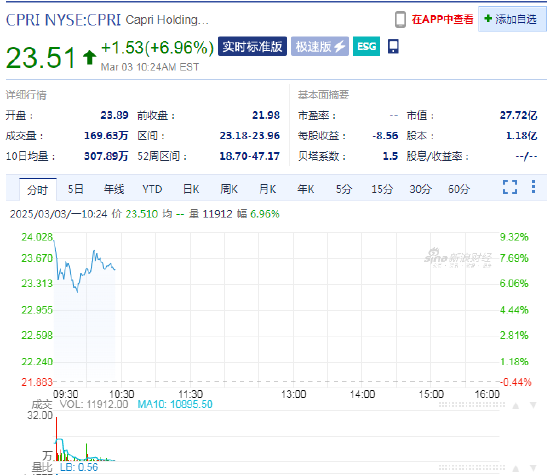The image size is (550, 475).
Task: Click the 每股收益 value -8.56
Action: (x=385, y=135)
